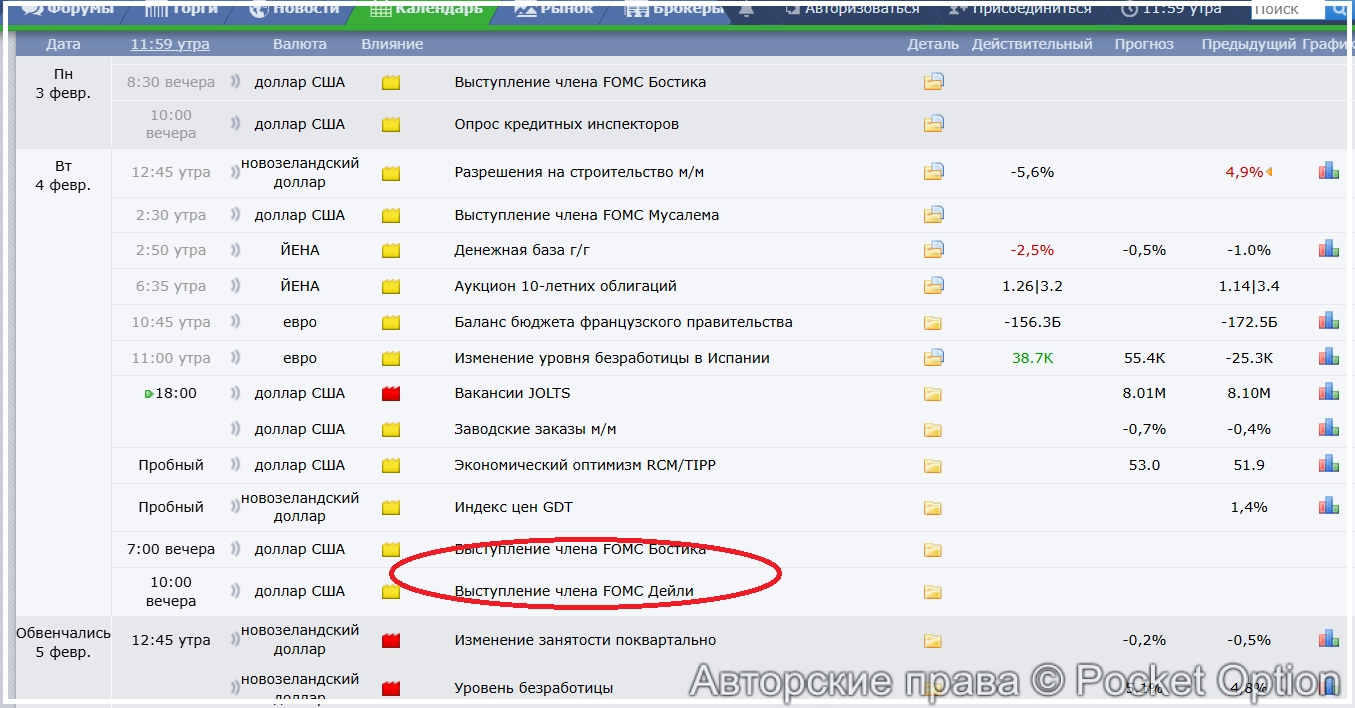Click yellow impact icon for Индекс цен GDT

391,507
